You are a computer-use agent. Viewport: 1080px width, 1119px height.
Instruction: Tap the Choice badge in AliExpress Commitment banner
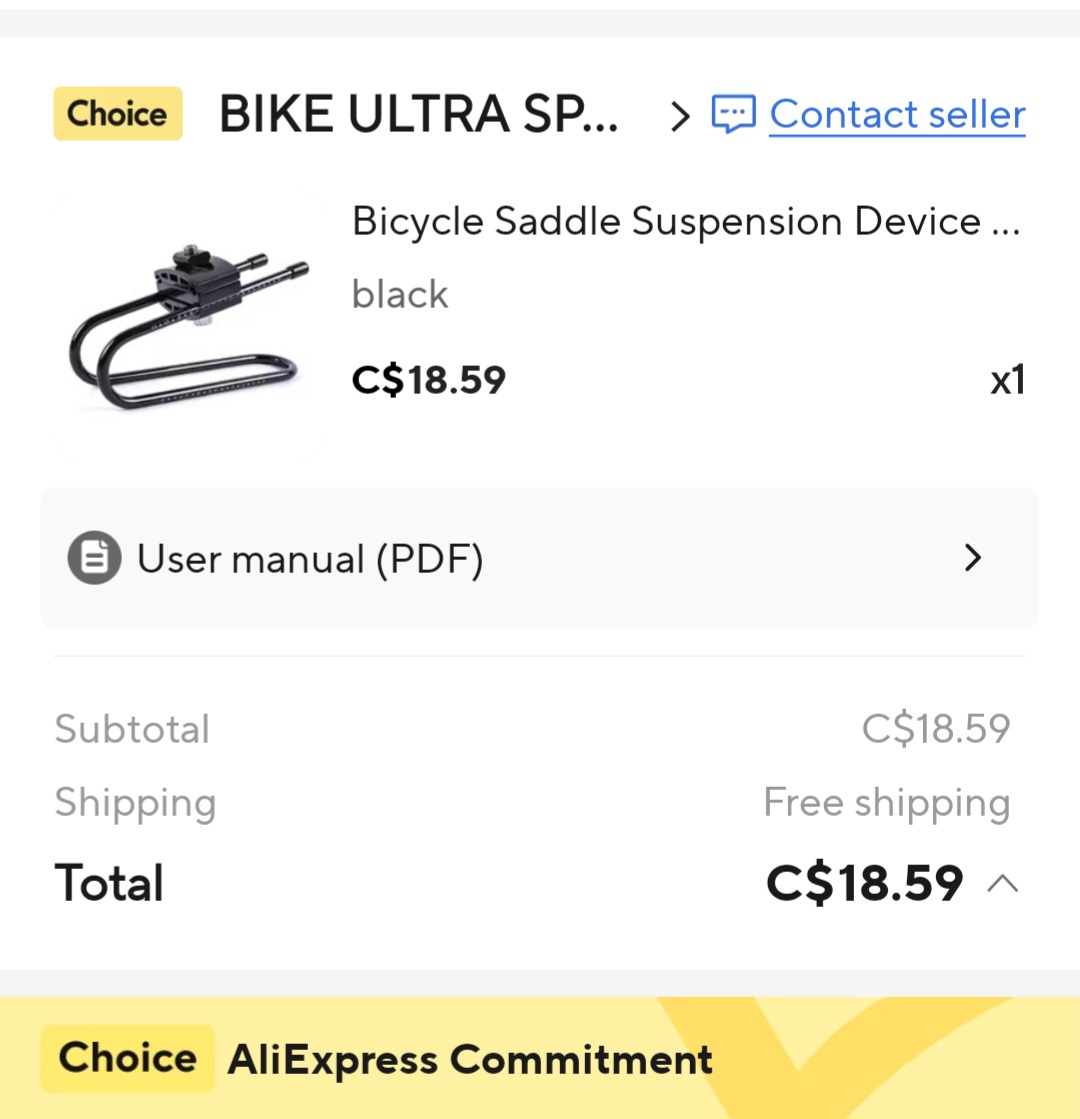point(127,1058)
